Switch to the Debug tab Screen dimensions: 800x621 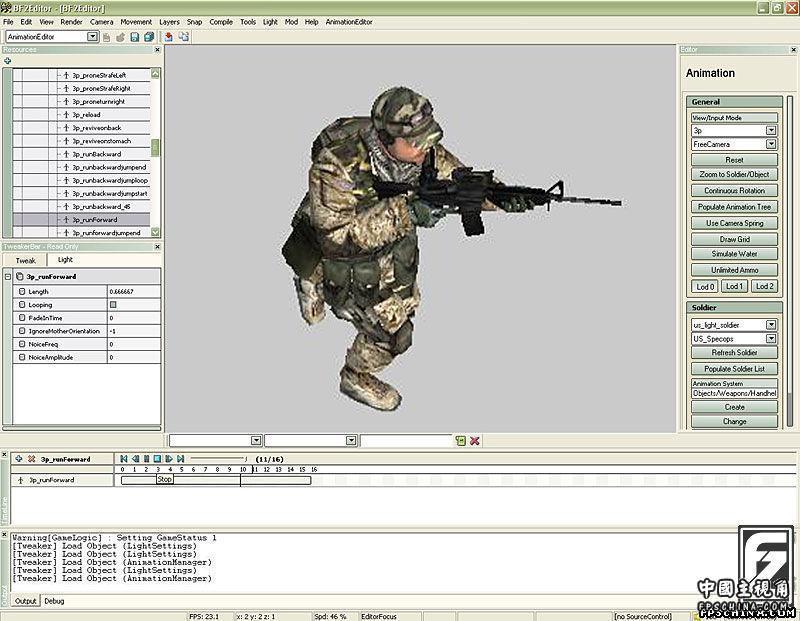54,601
